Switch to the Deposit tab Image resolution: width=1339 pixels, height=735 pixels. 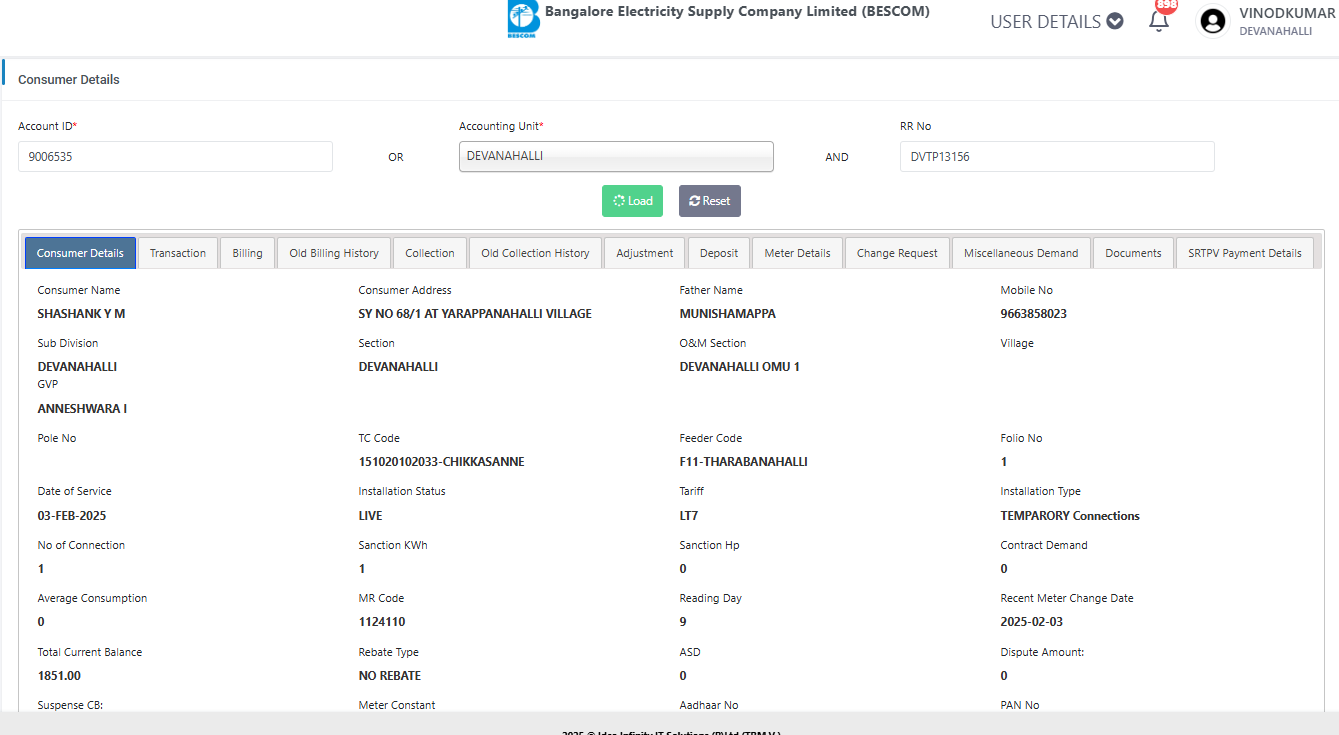[x=719, y=253]
